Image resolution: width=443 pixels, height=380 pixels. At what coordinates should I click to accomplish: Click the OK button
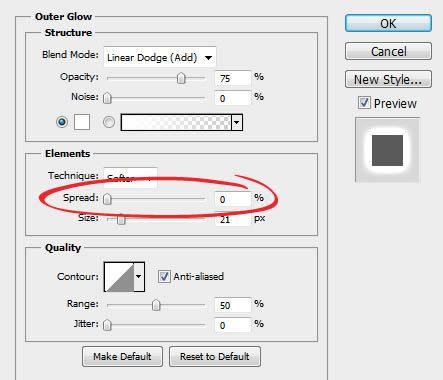coord(388,23)
